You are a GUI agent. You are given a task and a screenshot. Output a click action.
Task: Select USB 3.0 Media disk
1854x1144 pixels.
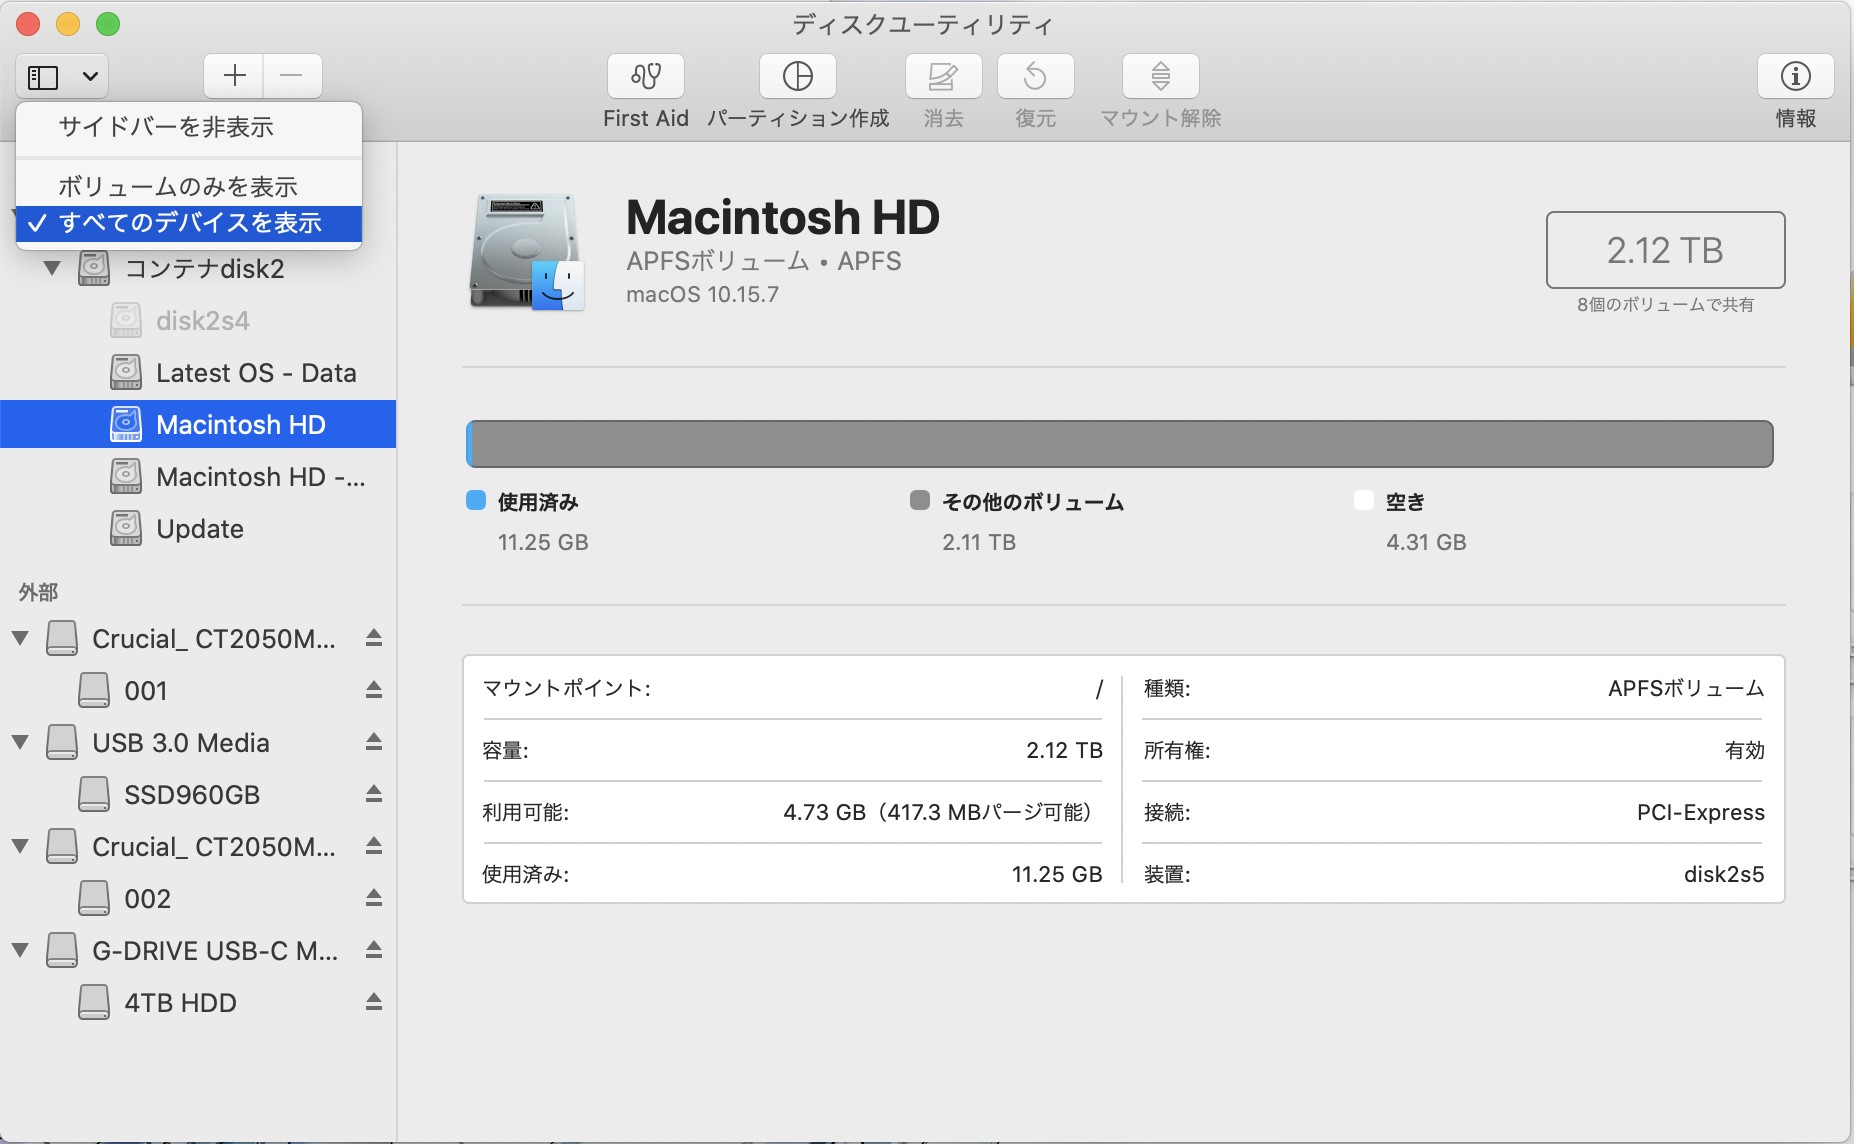click(x=180, y=743)
